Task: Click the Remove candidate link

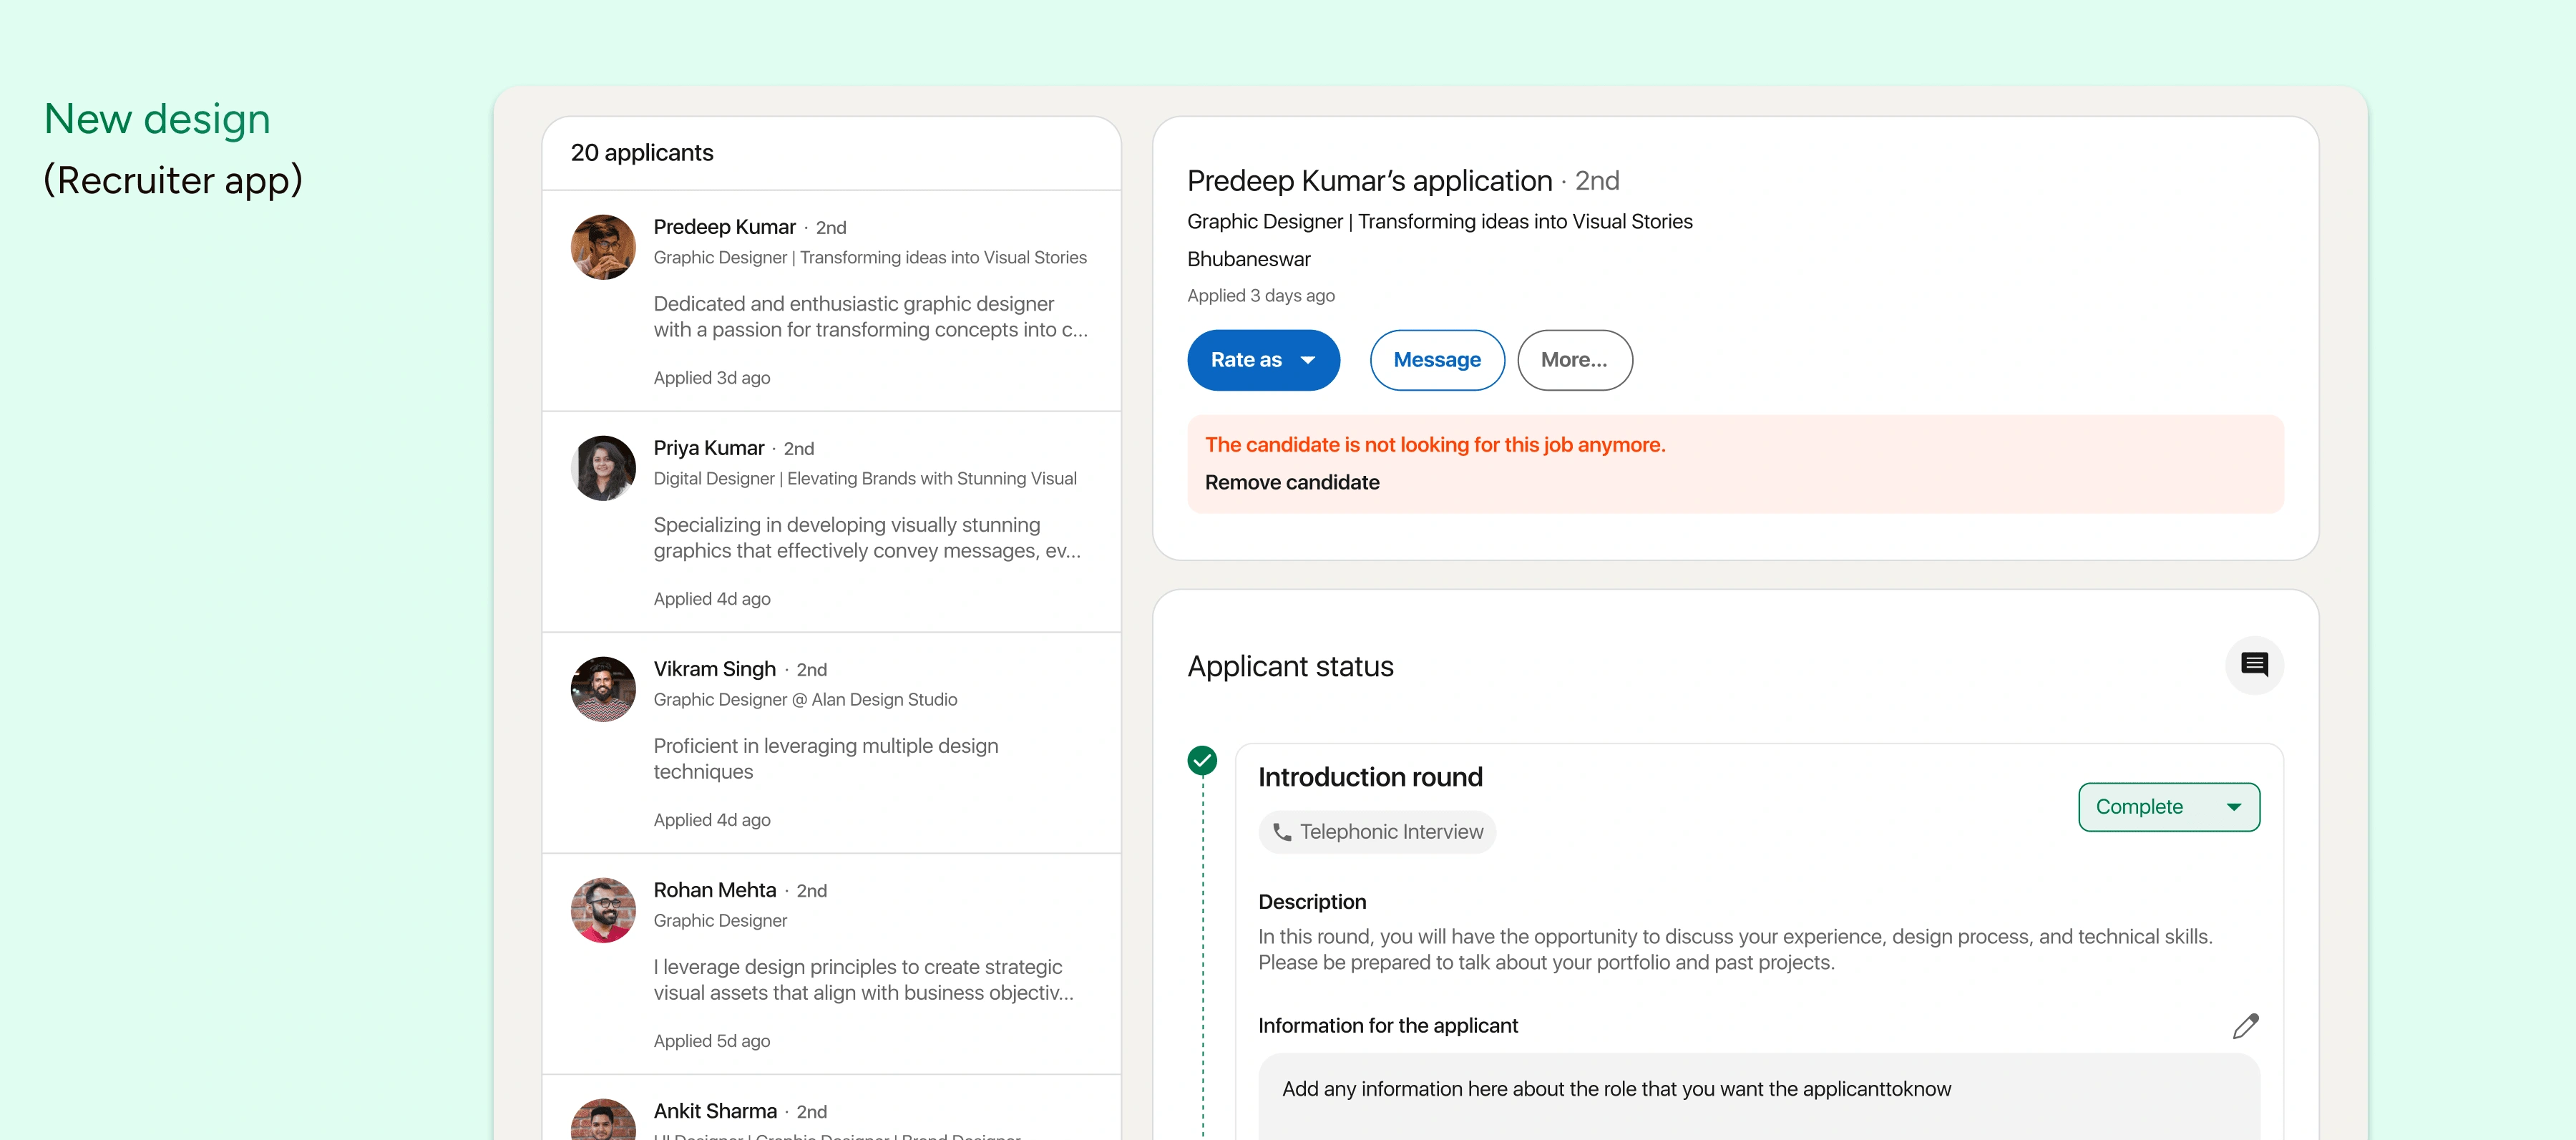Action: point(1291,482)
